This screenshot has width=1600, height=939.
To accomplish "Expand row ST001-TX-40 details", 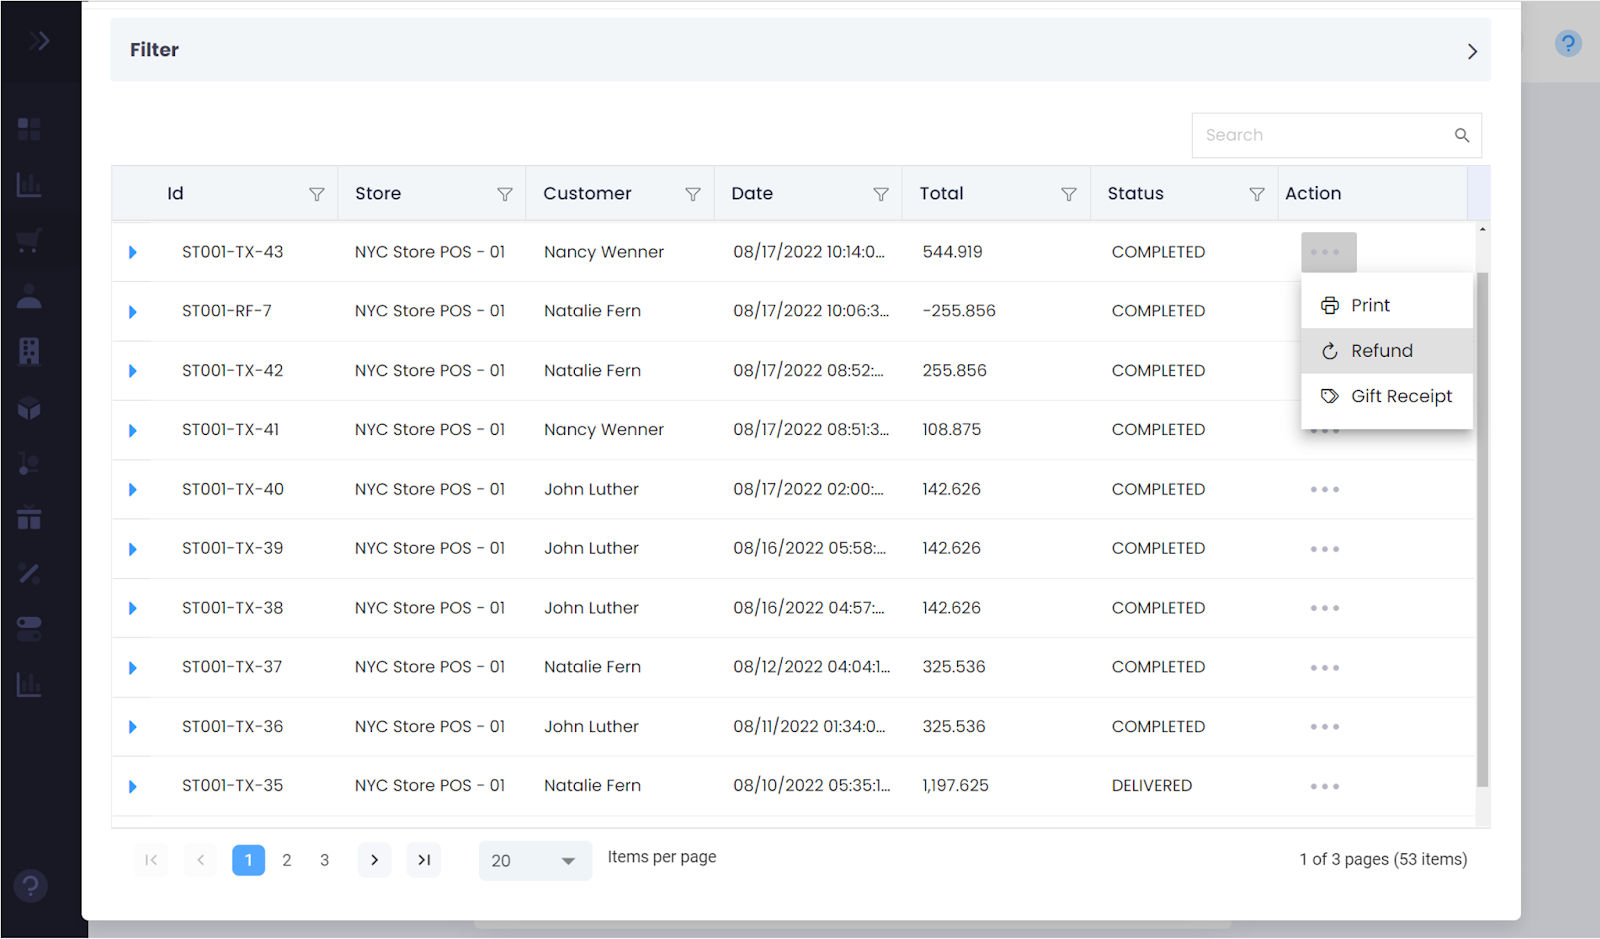I will (x=133, y=490).
